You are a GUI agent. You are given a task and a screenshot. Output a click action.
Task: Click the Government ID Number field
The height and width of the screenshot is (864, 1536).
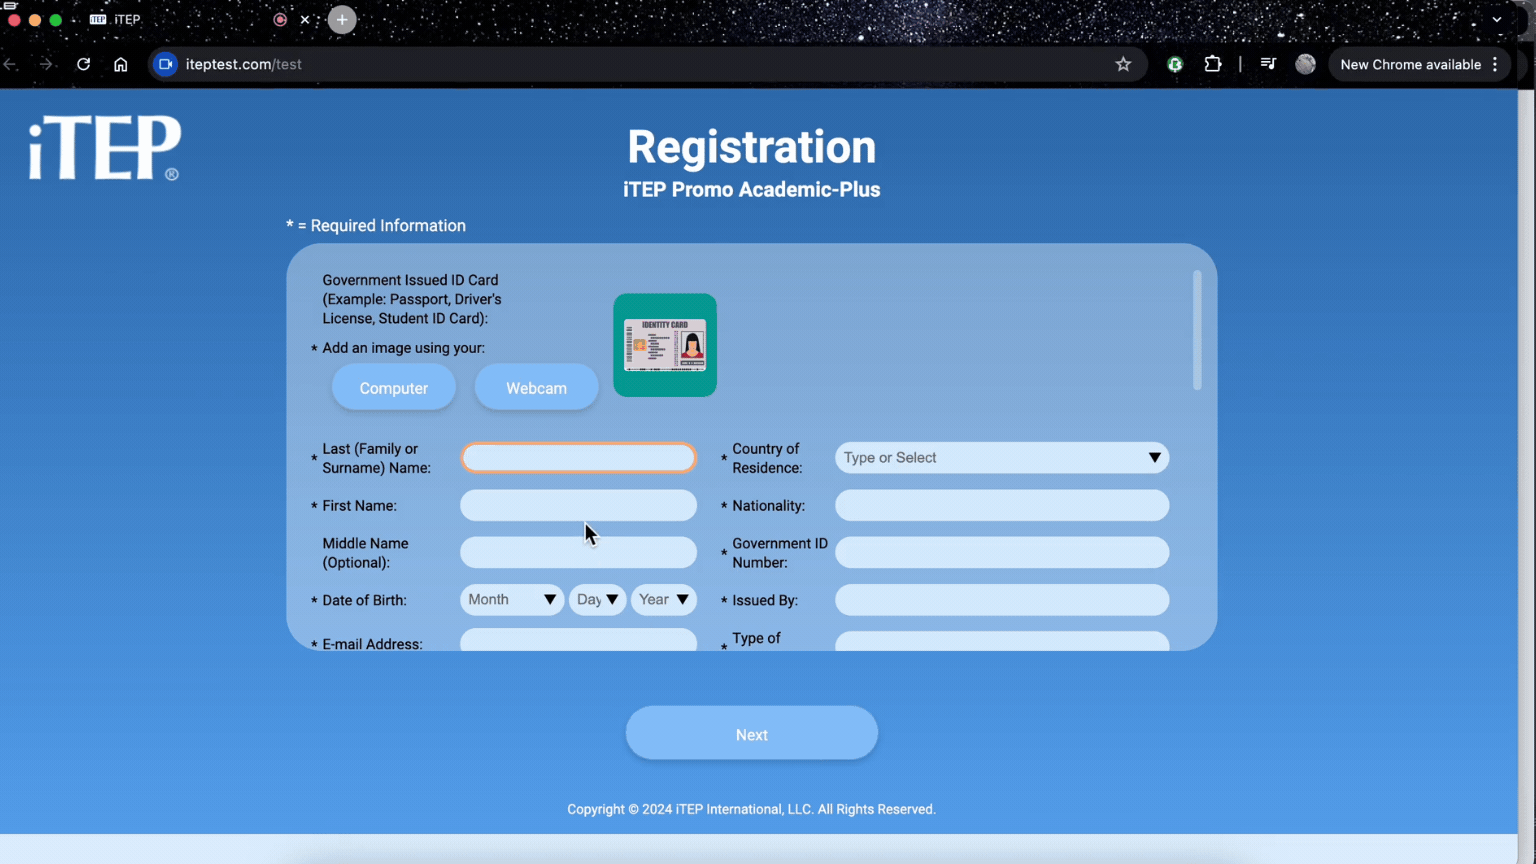[x=1002, y=552]
